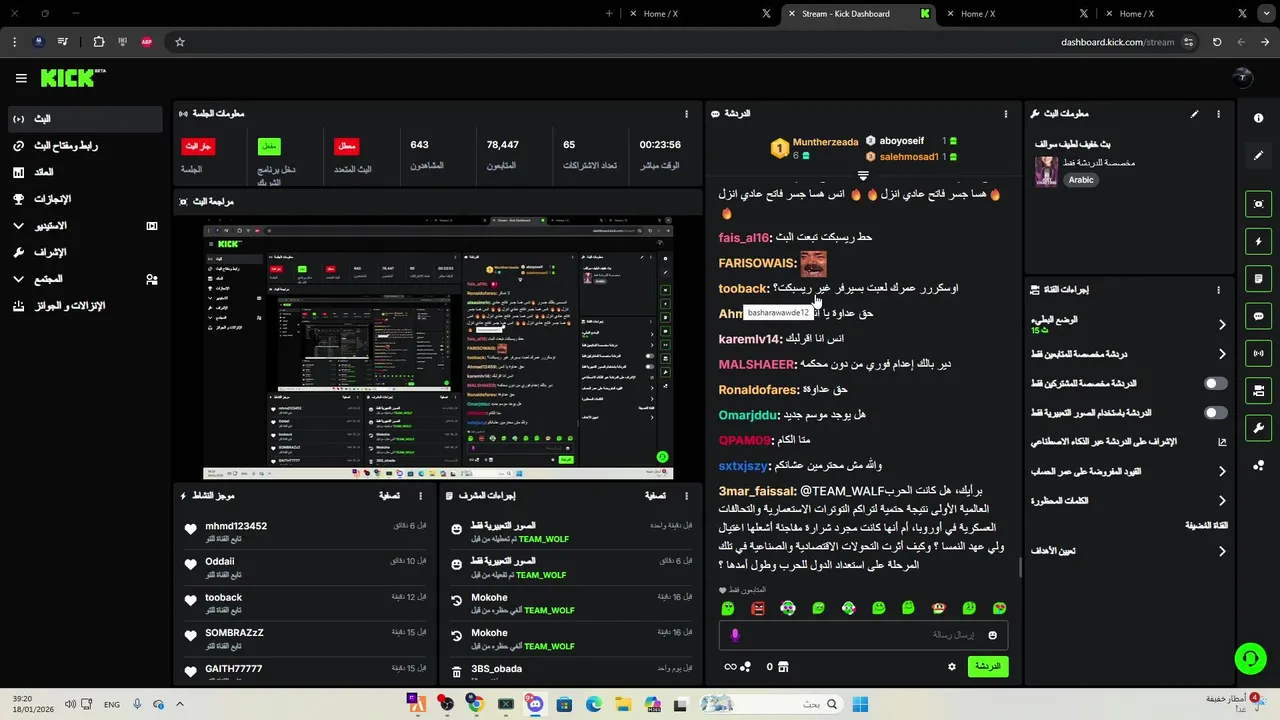Select the red angry emote
The height and width of the screenshot is (720, 1280).
(758, 608)
